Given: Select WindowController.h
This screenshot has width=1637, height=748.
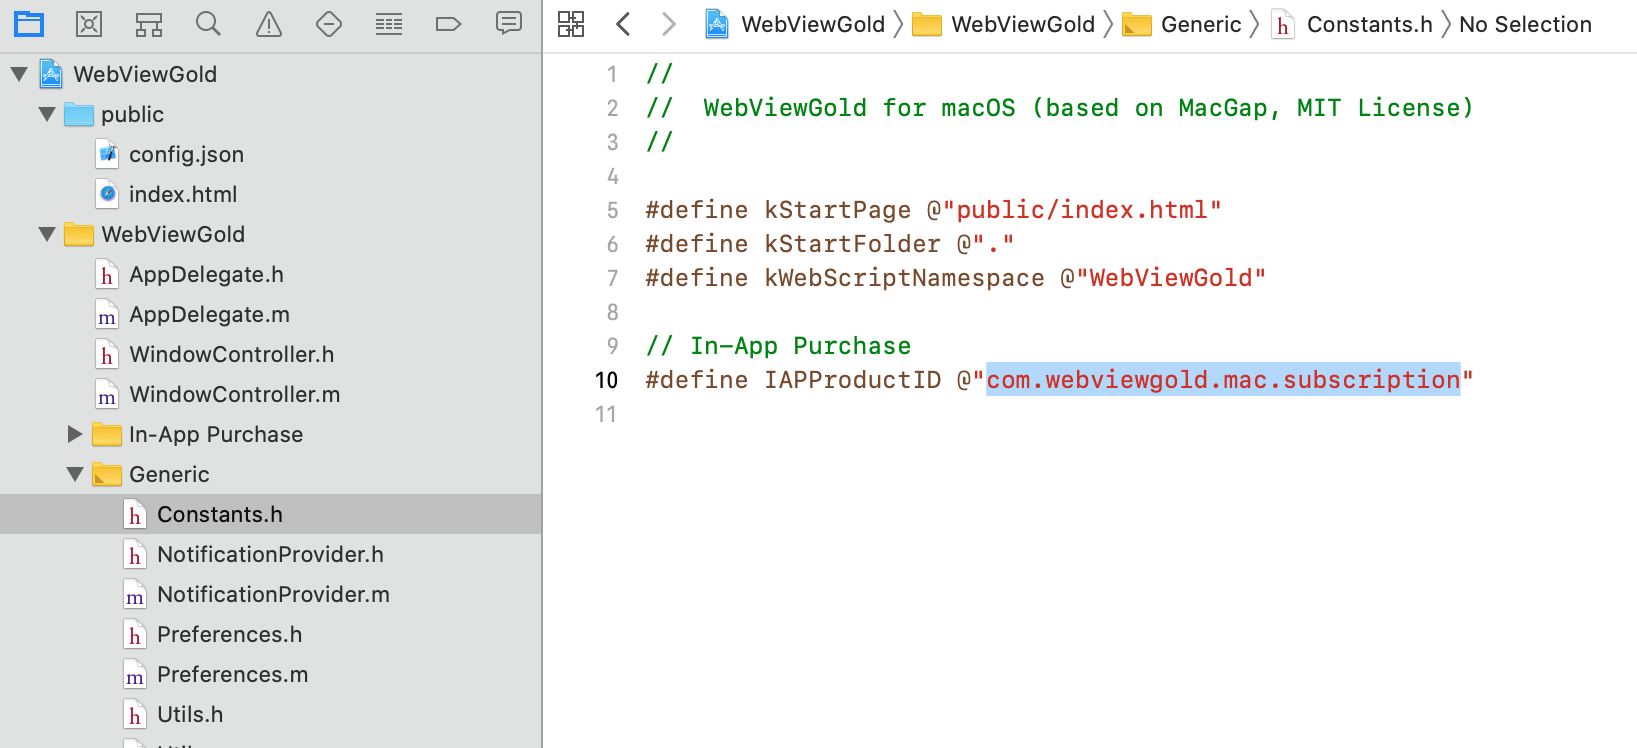Looking at the screenshot, I should (x=232, y=354).
